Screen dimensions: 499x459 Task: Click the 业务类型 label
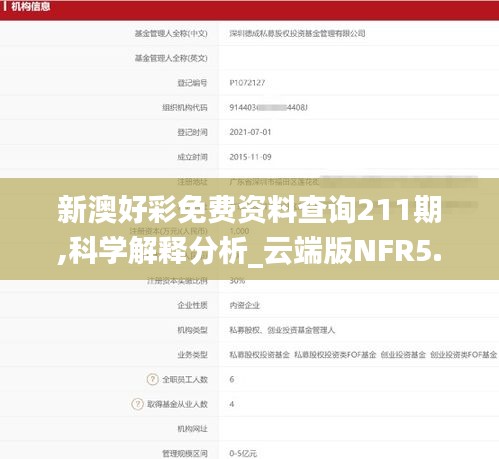[192, 355]
